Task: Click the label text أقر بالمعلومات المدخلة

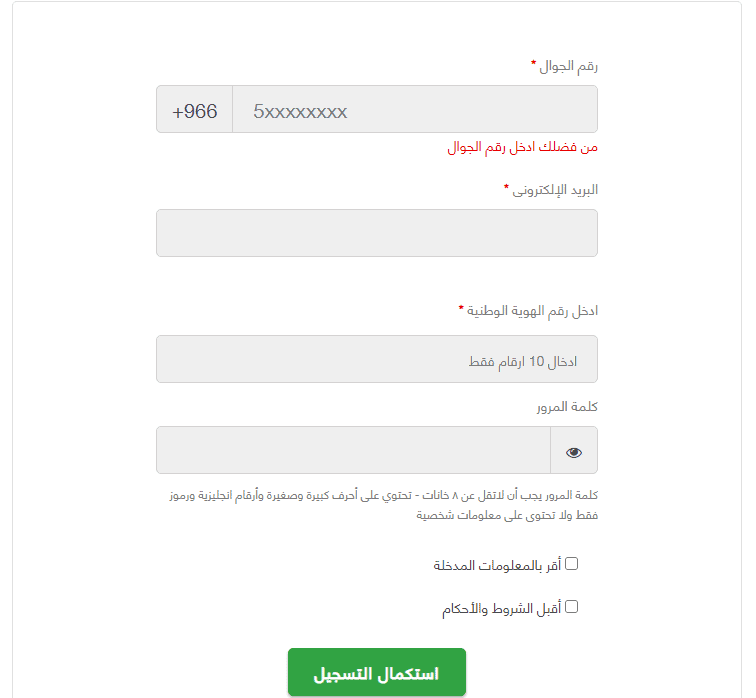Action: point(497,565)
